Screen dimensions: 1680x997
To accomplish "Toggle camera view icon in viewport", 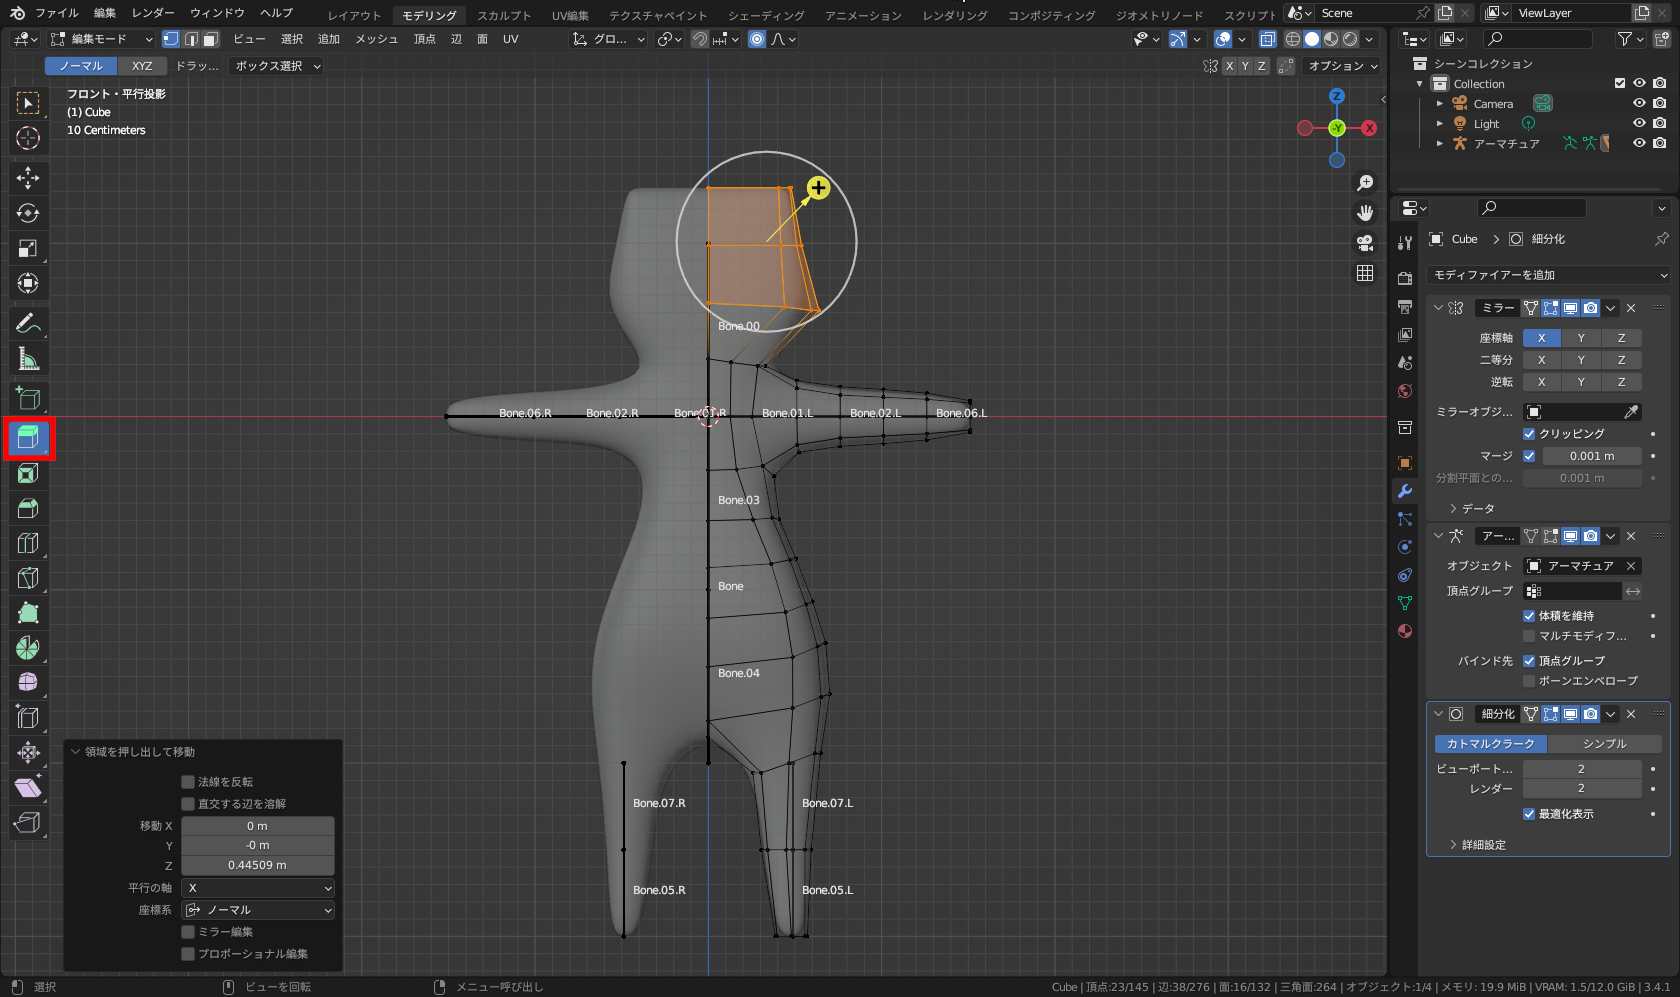I will coord(1365,243).
